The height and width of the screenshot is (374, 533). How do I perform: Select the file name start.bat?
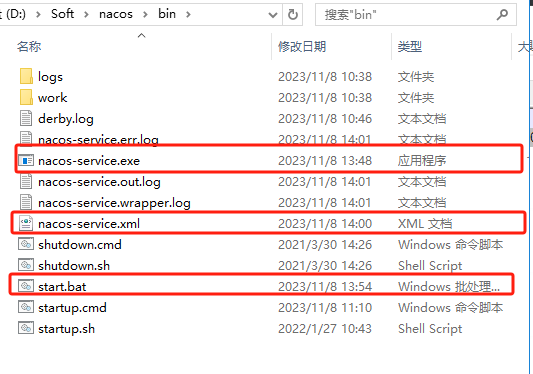[62, 287]
